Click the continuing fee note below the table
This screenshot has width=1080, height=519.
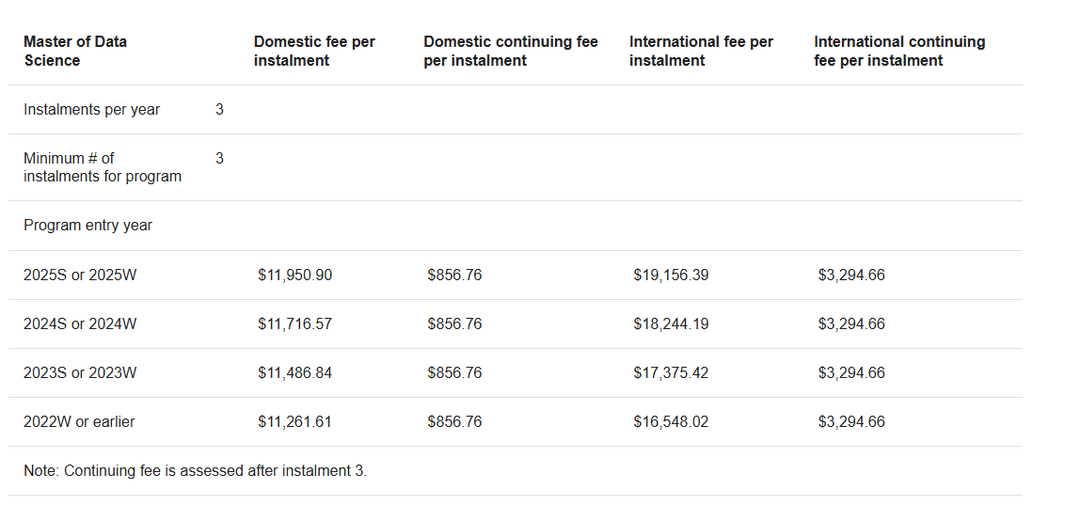click(x=195, y=471)
